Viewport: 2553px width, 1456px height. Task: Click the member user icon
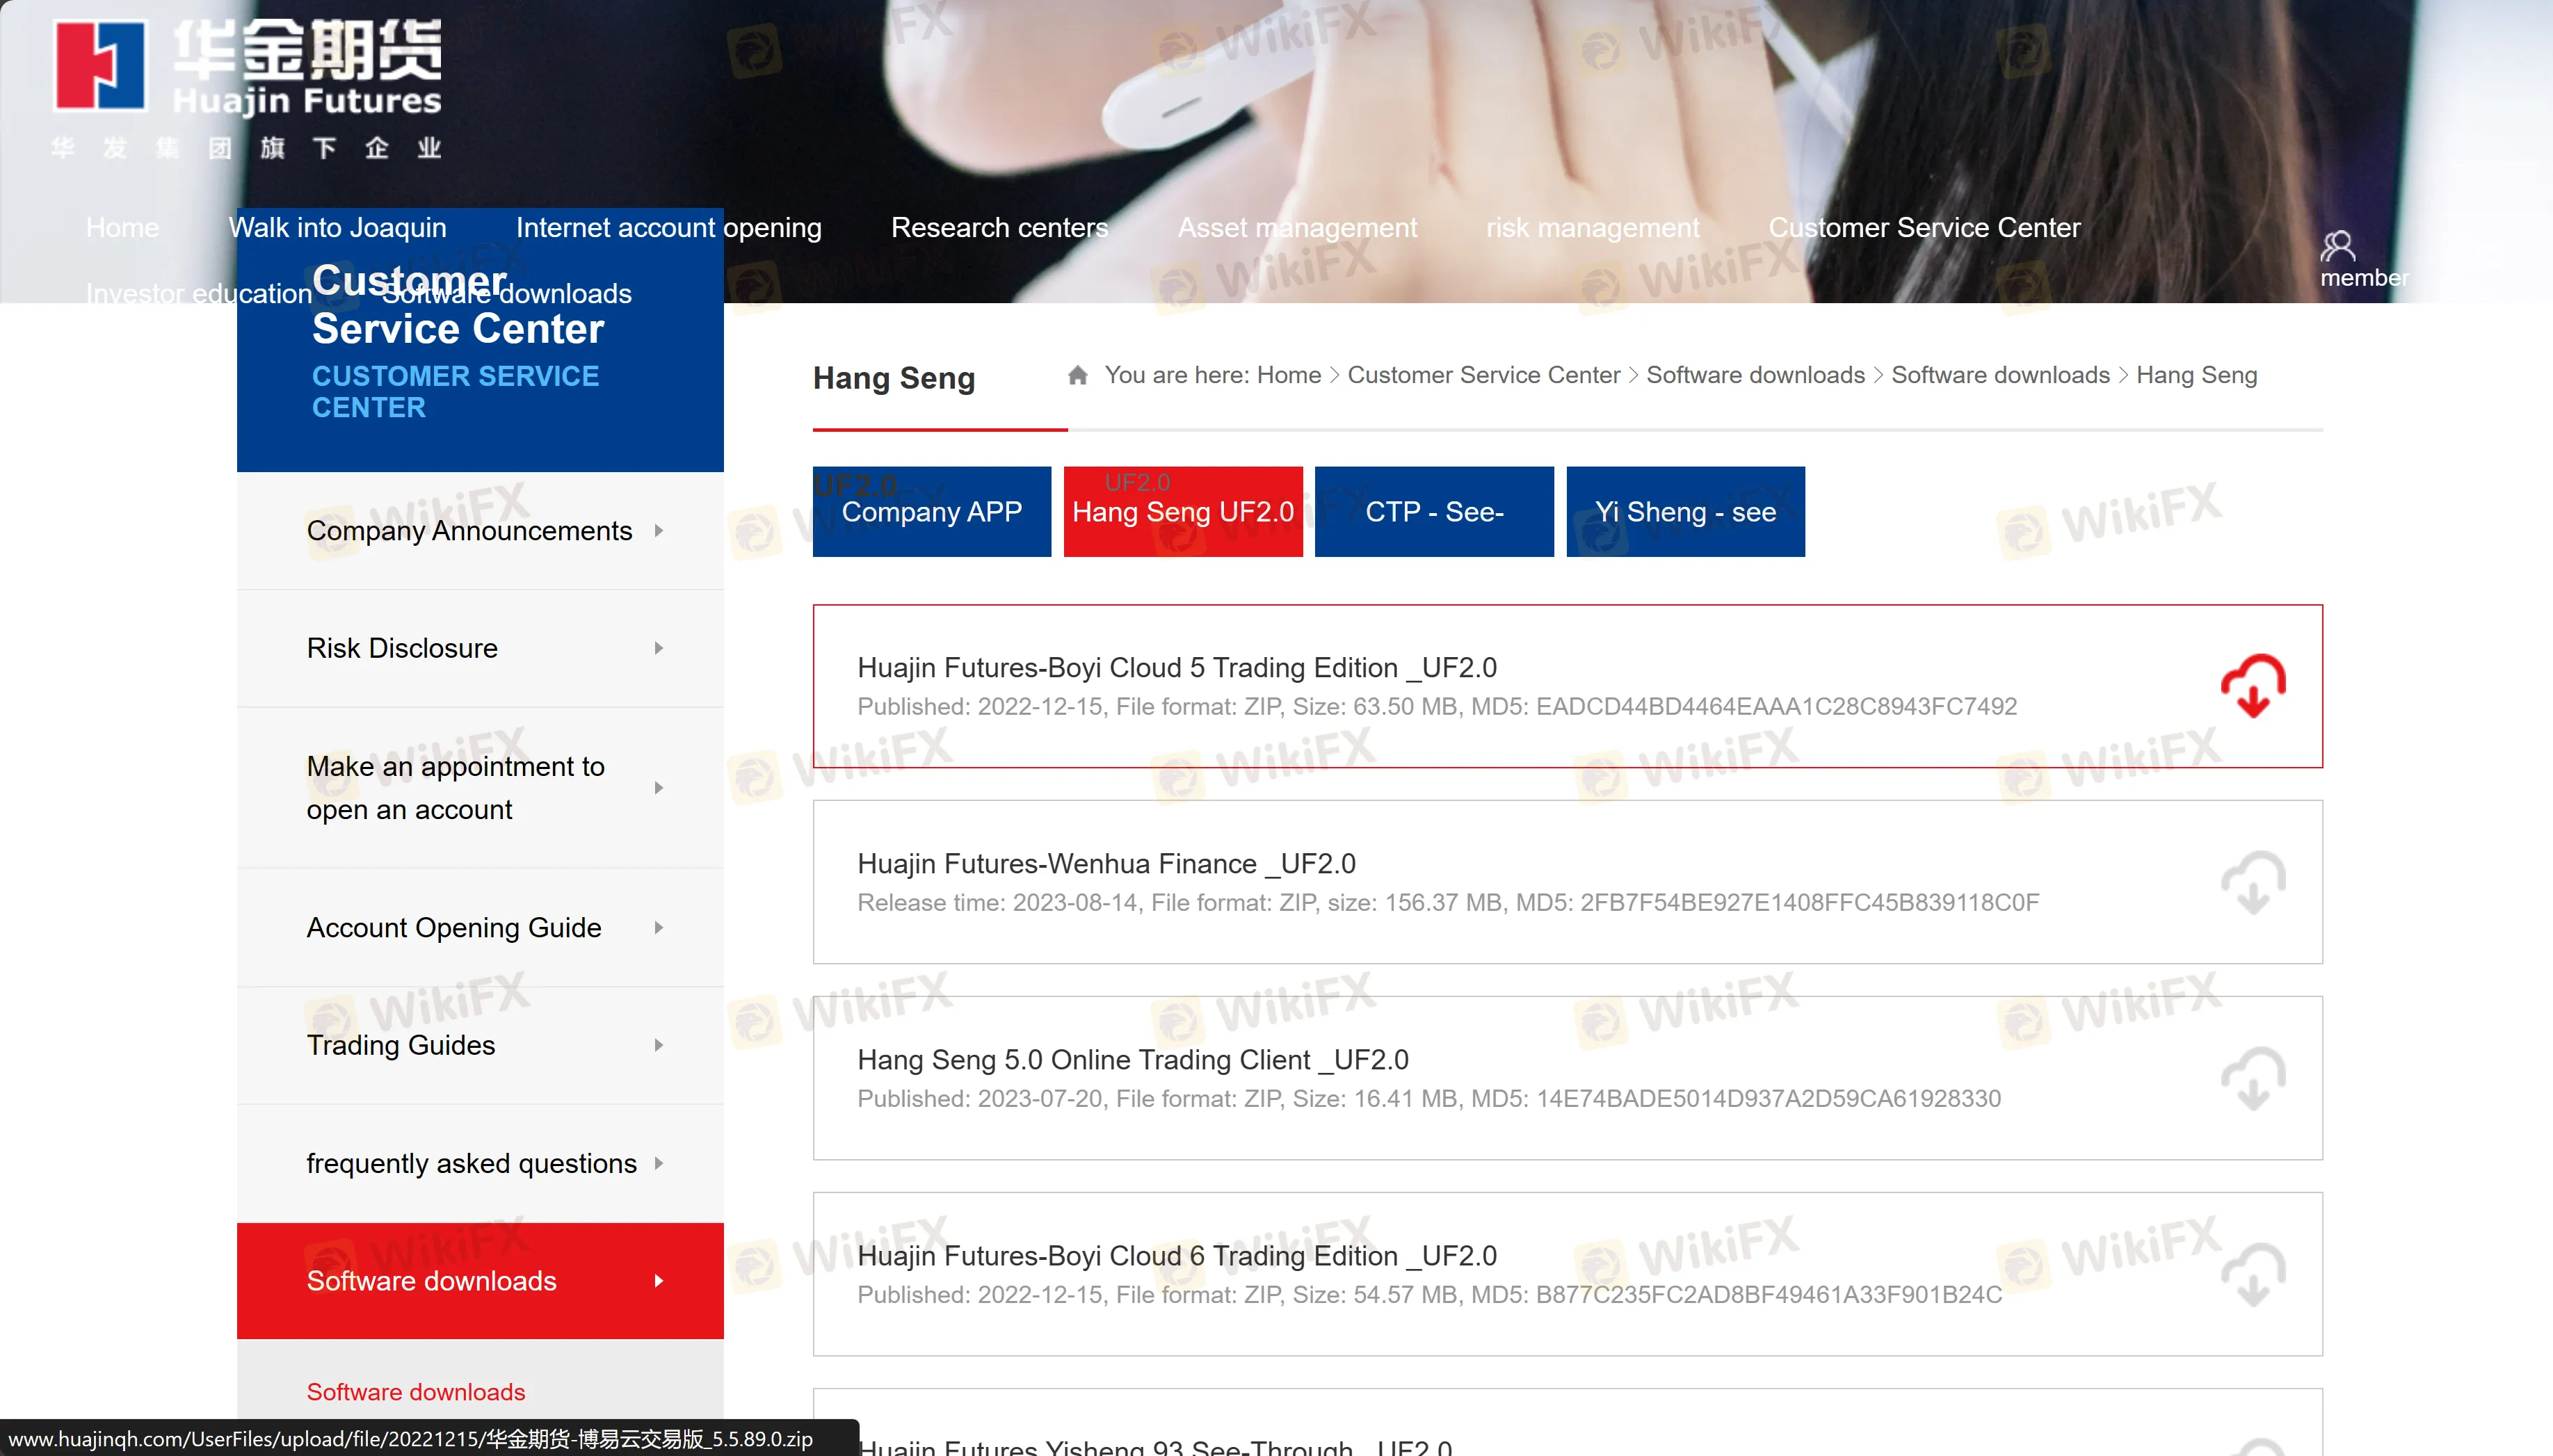pyautogui.click(x=2337, y=245)
